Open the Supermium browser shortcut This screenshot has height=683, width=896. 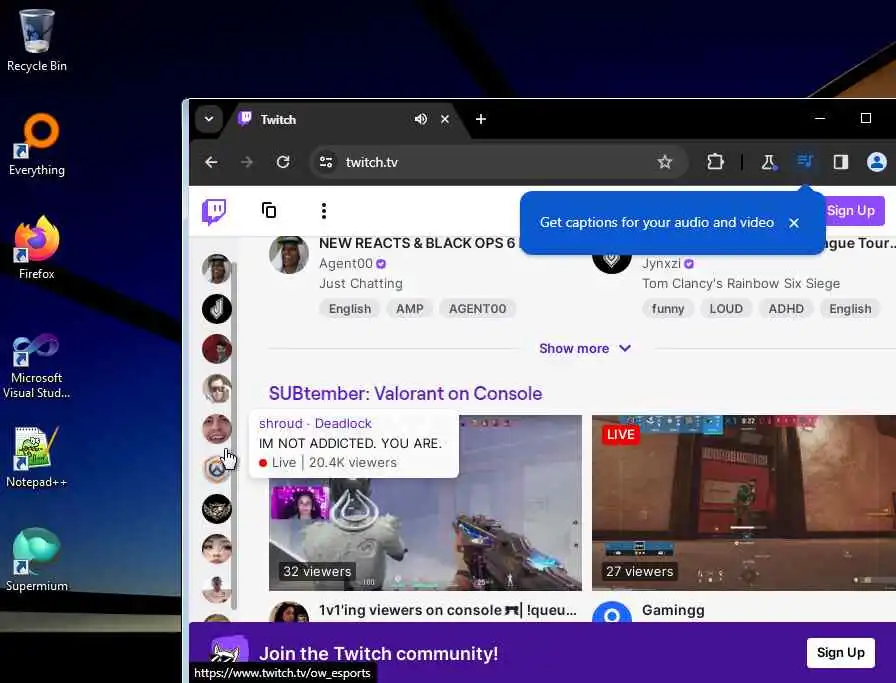pos(37,559)
